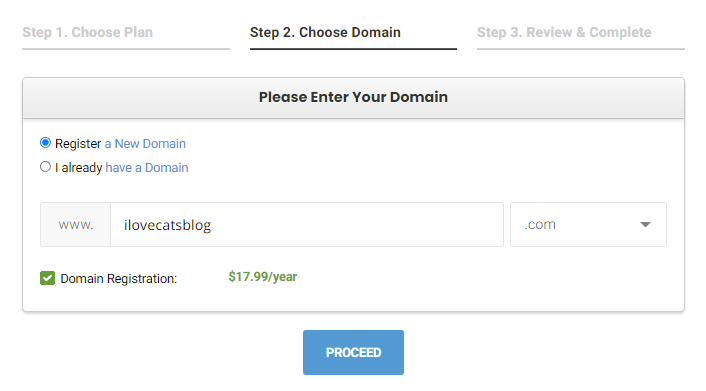The image size is (706, 391).
Task: Toggle the Domain Registration checkbox
Action: pos(47,278)
